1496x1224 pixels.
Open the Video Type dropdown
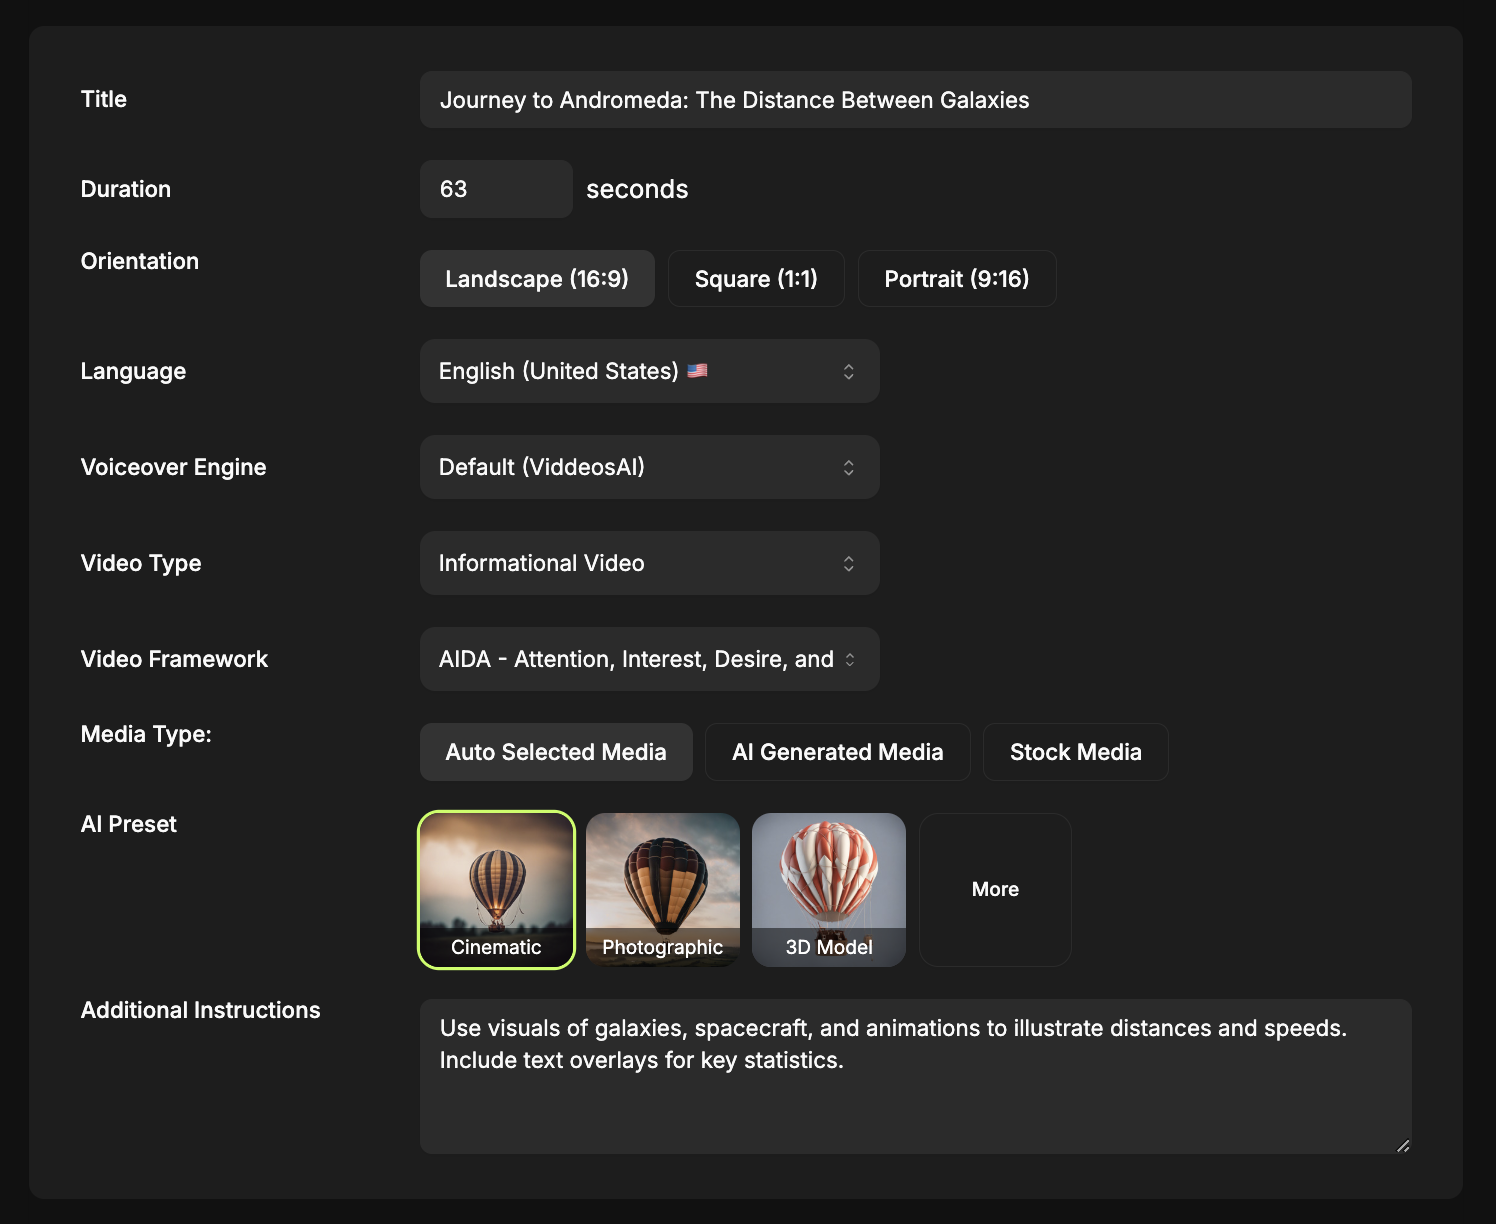click(x=650, y=563)
